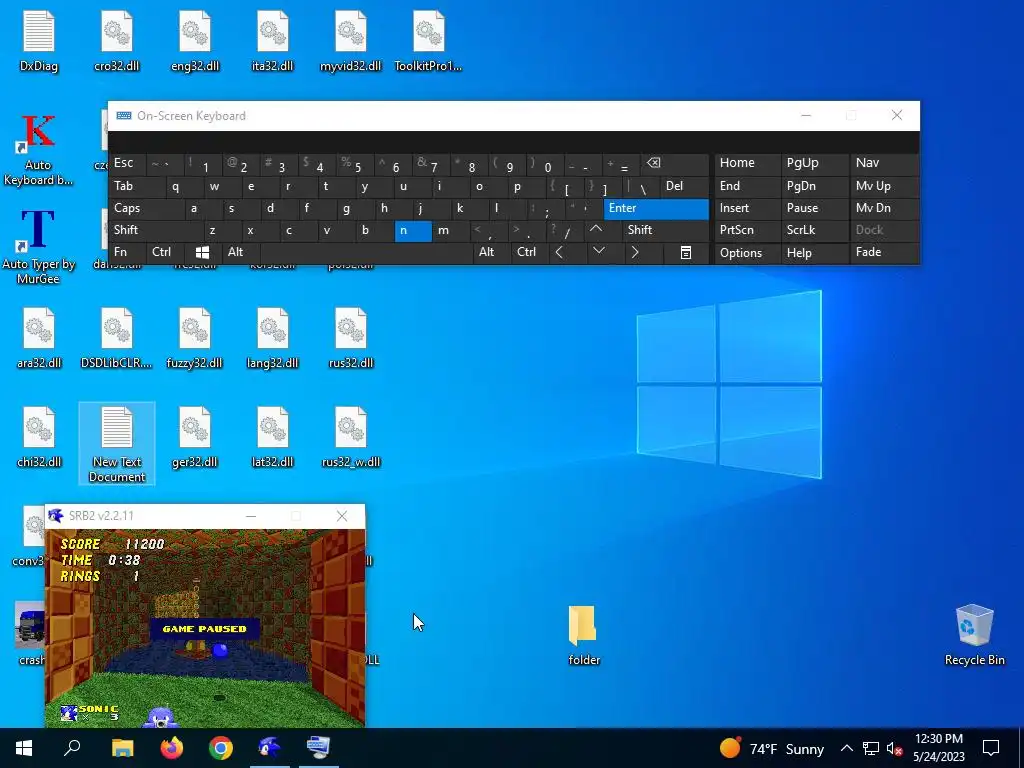This screenshot has width=1024, height=768.
Task: Click the Help key on keyboard
Action: coord(814,253)
